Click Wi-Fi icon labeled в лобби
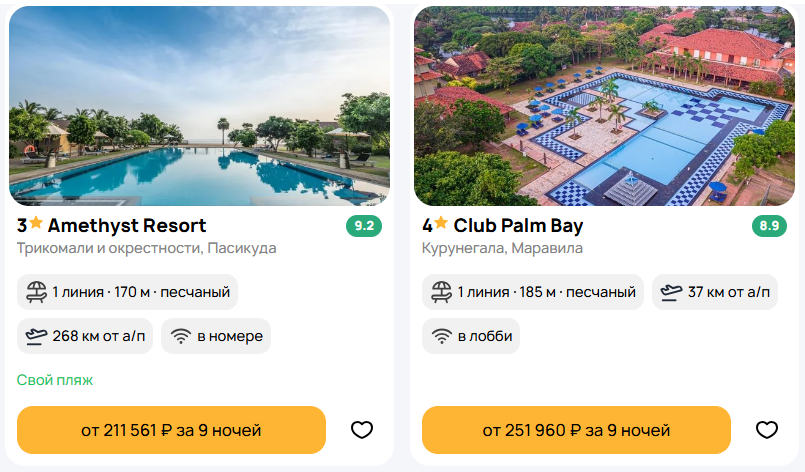This screenshot has width=805, height=472. [x=442, y=336]
